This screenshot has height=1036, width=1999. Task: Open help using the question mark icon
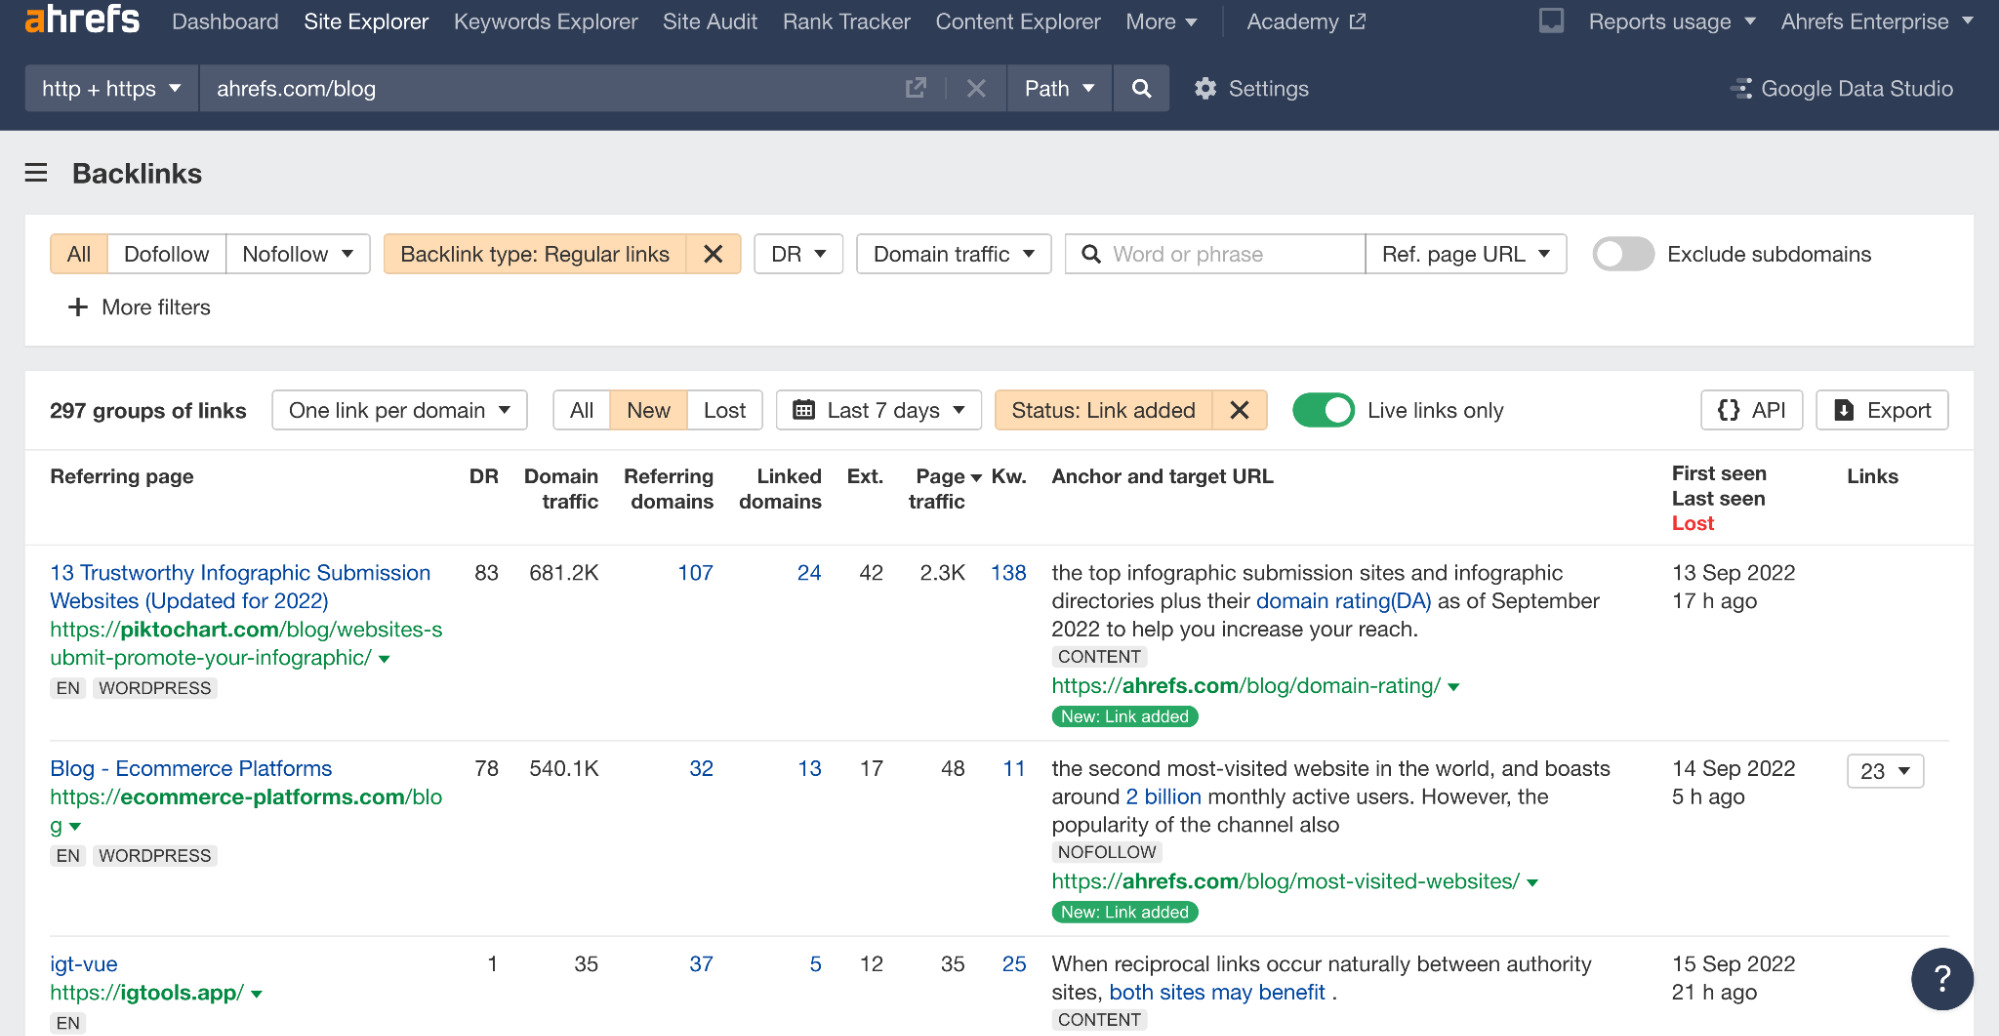pyautogui.click(x=1942, y=978)
